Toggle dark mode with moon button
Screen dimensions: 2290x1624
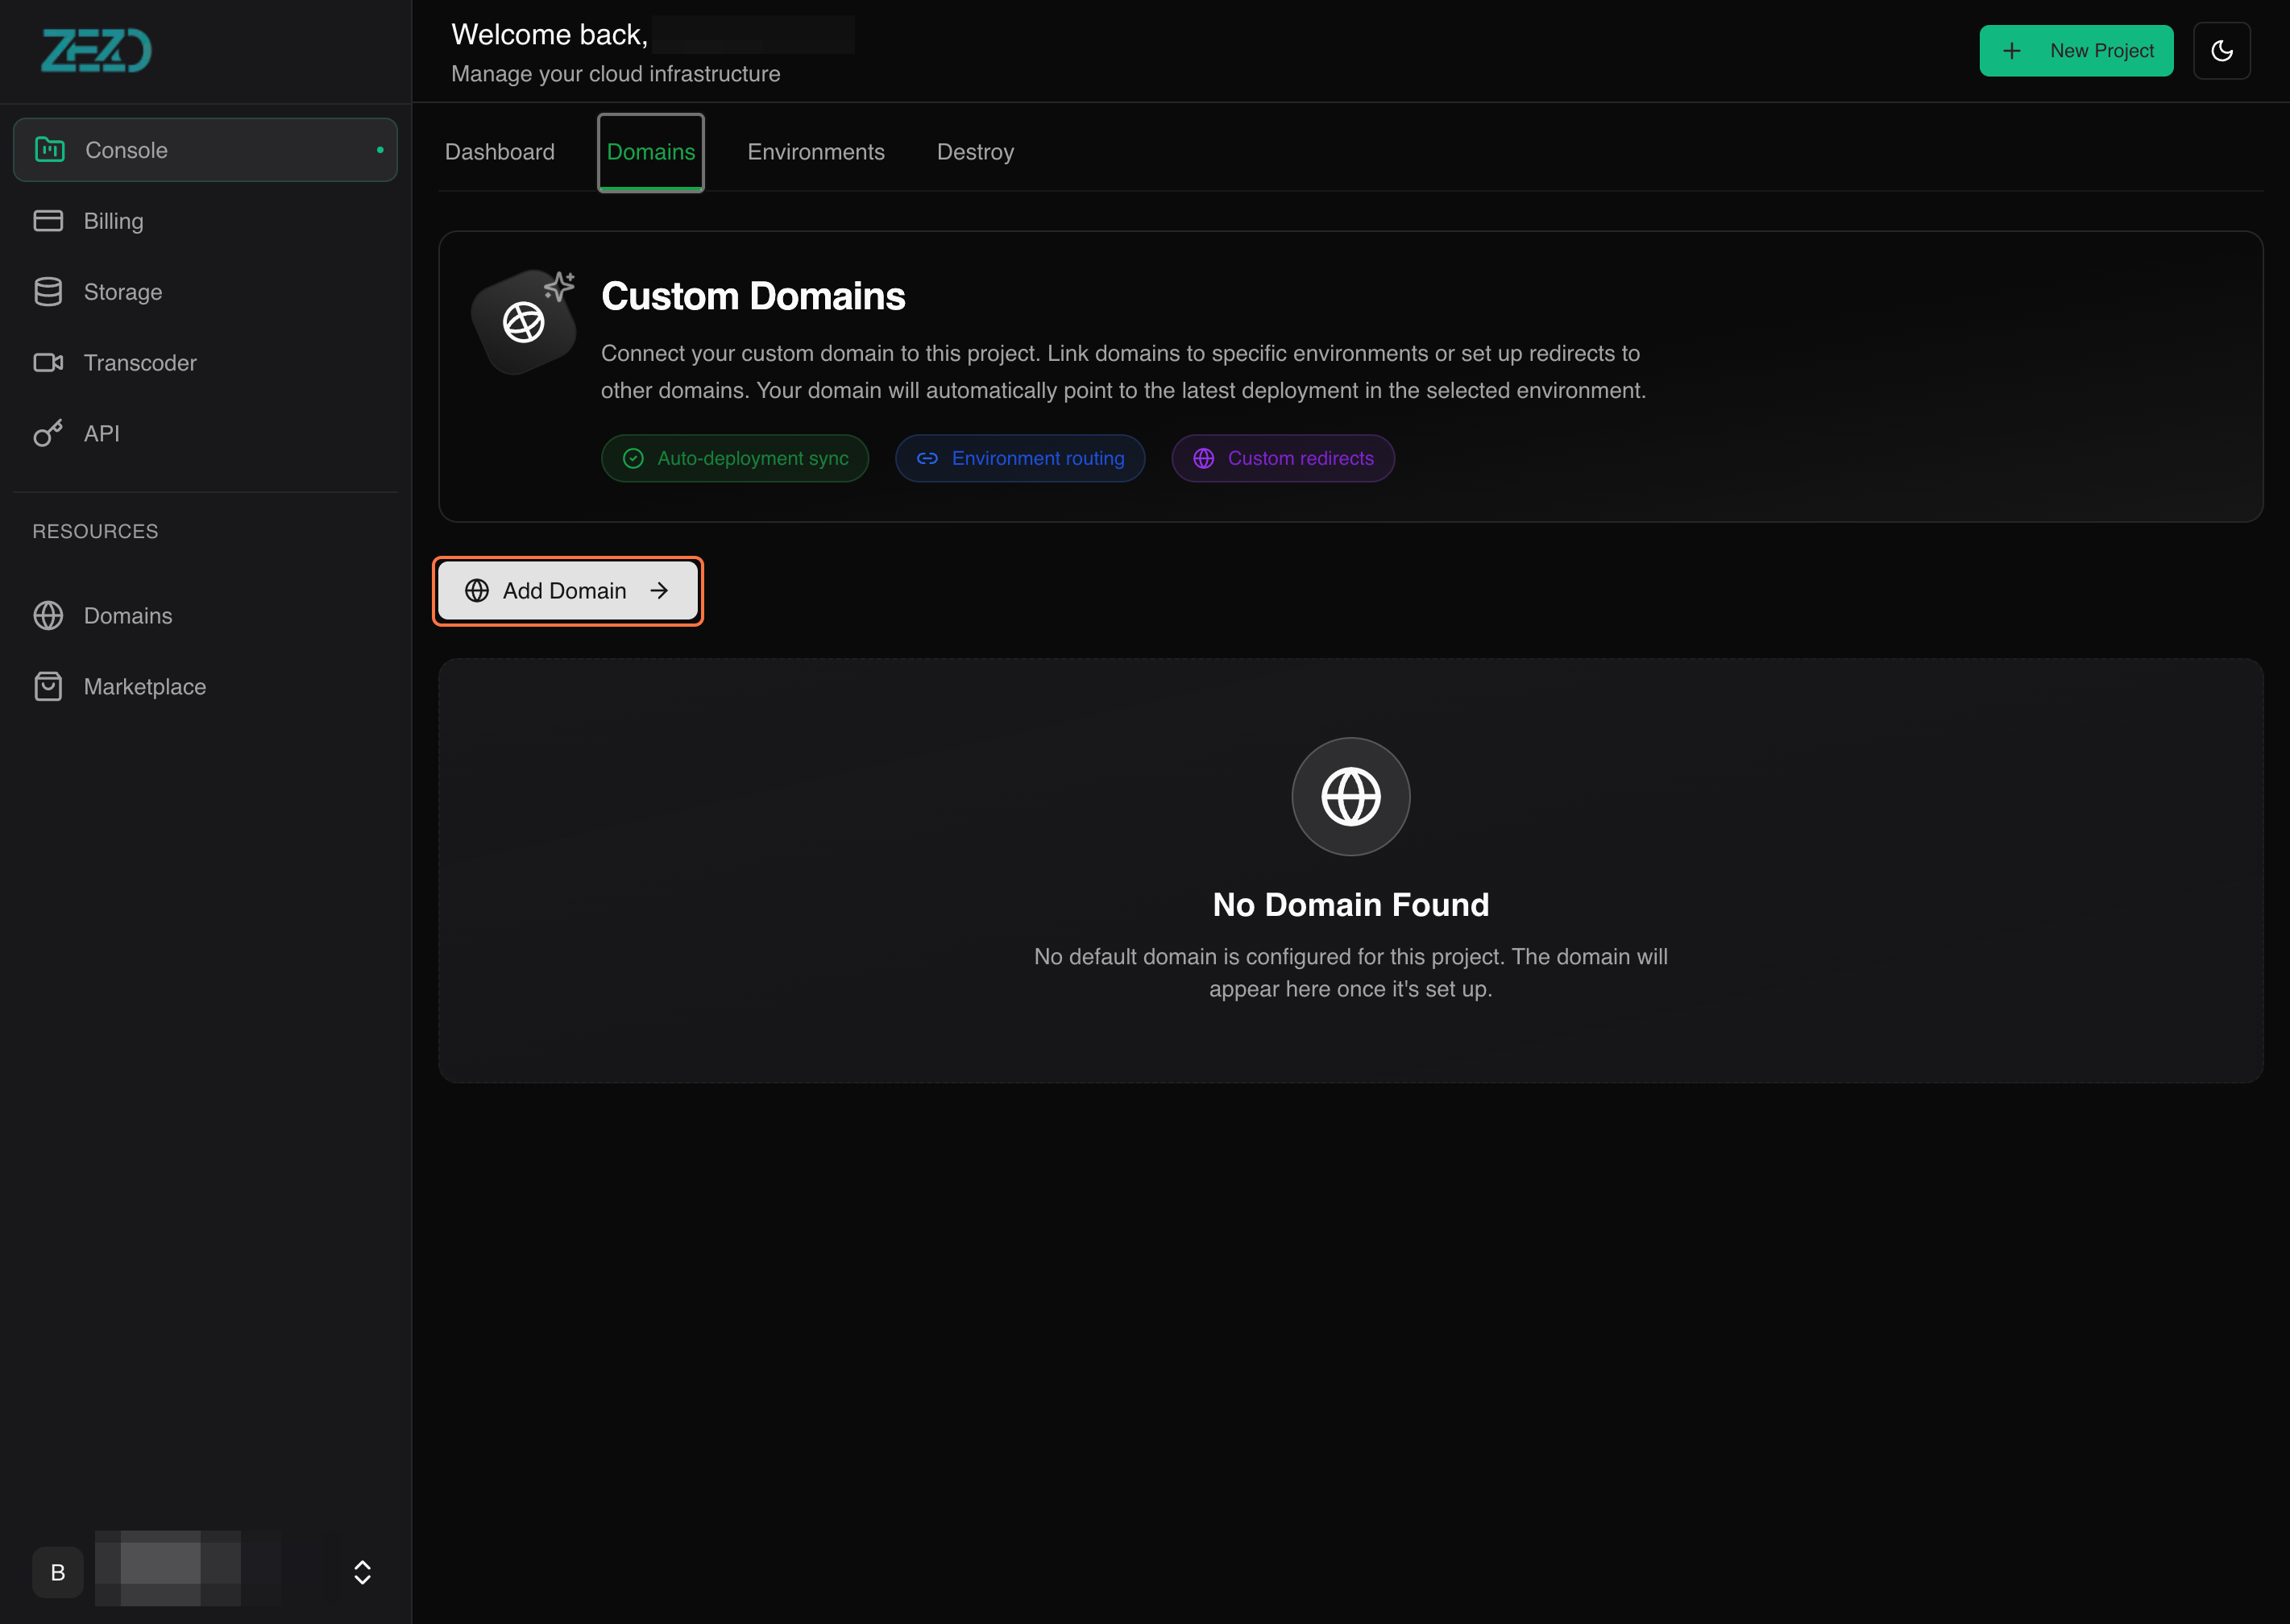(2221, 51)
